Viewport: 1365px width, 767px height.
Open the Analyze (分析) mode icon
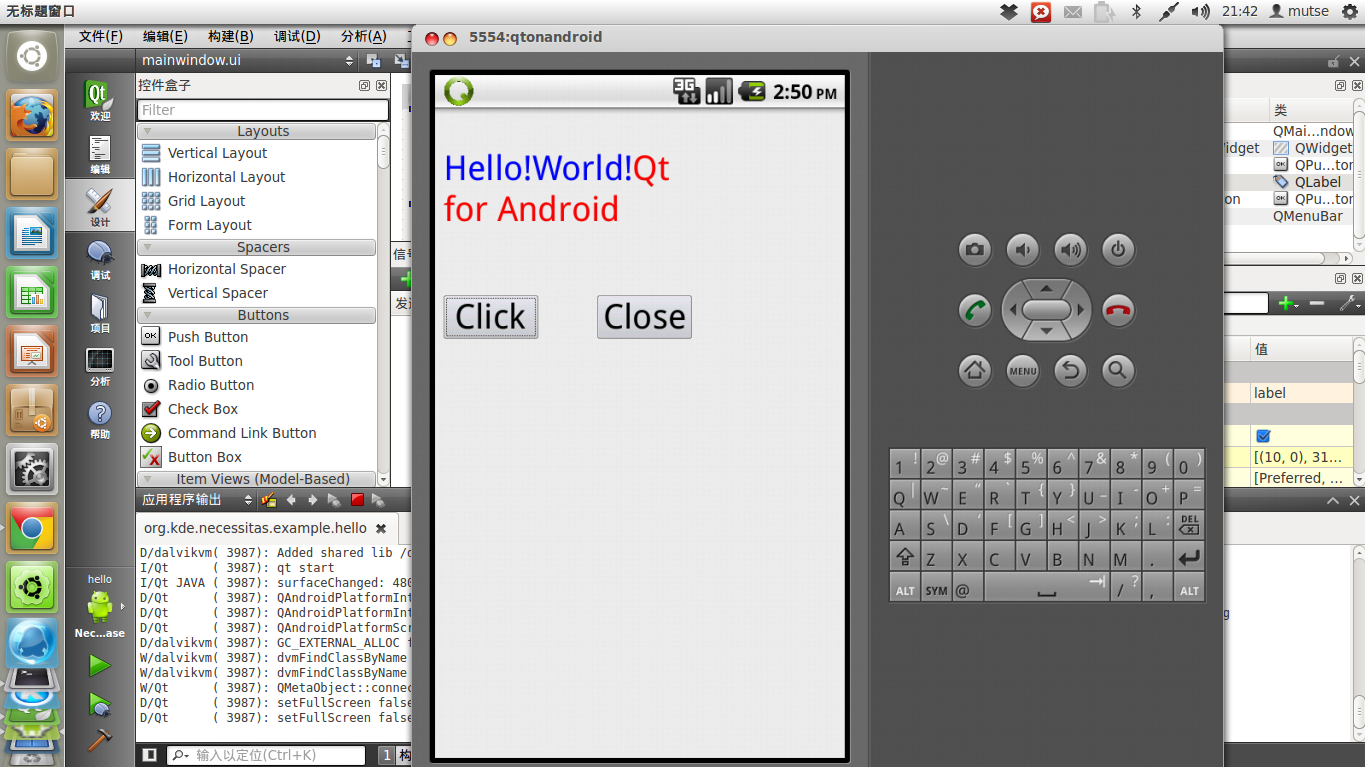pyautogui.click(x=100, y=366)
